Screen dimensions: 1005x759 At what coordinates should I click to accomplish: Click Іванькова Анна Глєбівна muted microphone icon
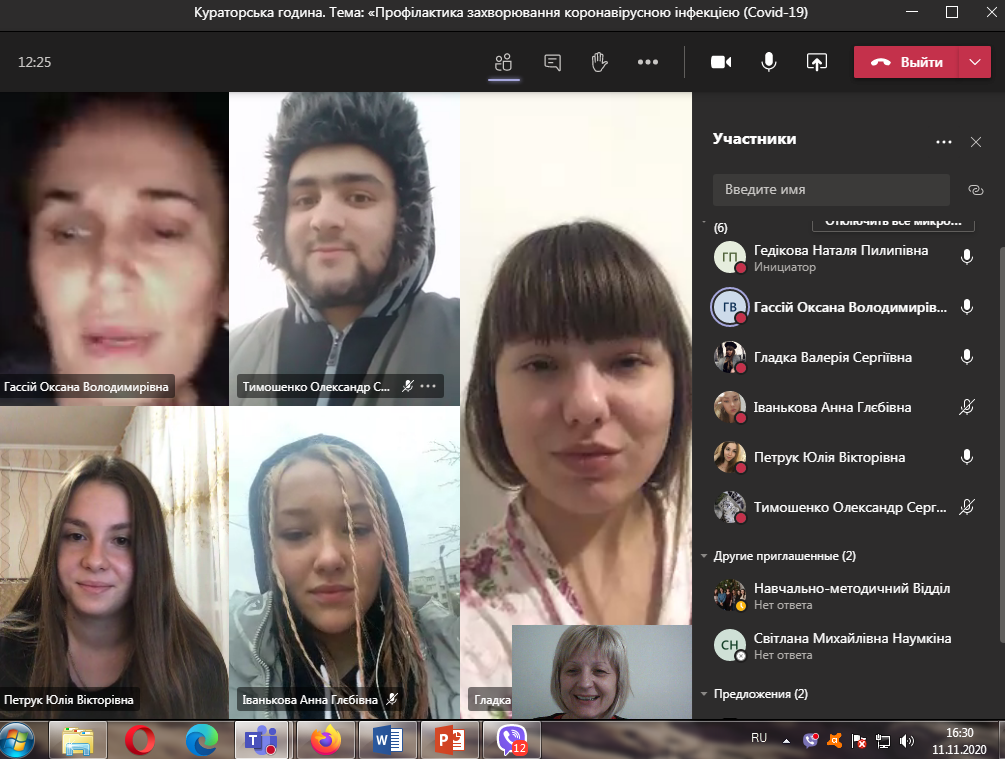coord(967,407)
